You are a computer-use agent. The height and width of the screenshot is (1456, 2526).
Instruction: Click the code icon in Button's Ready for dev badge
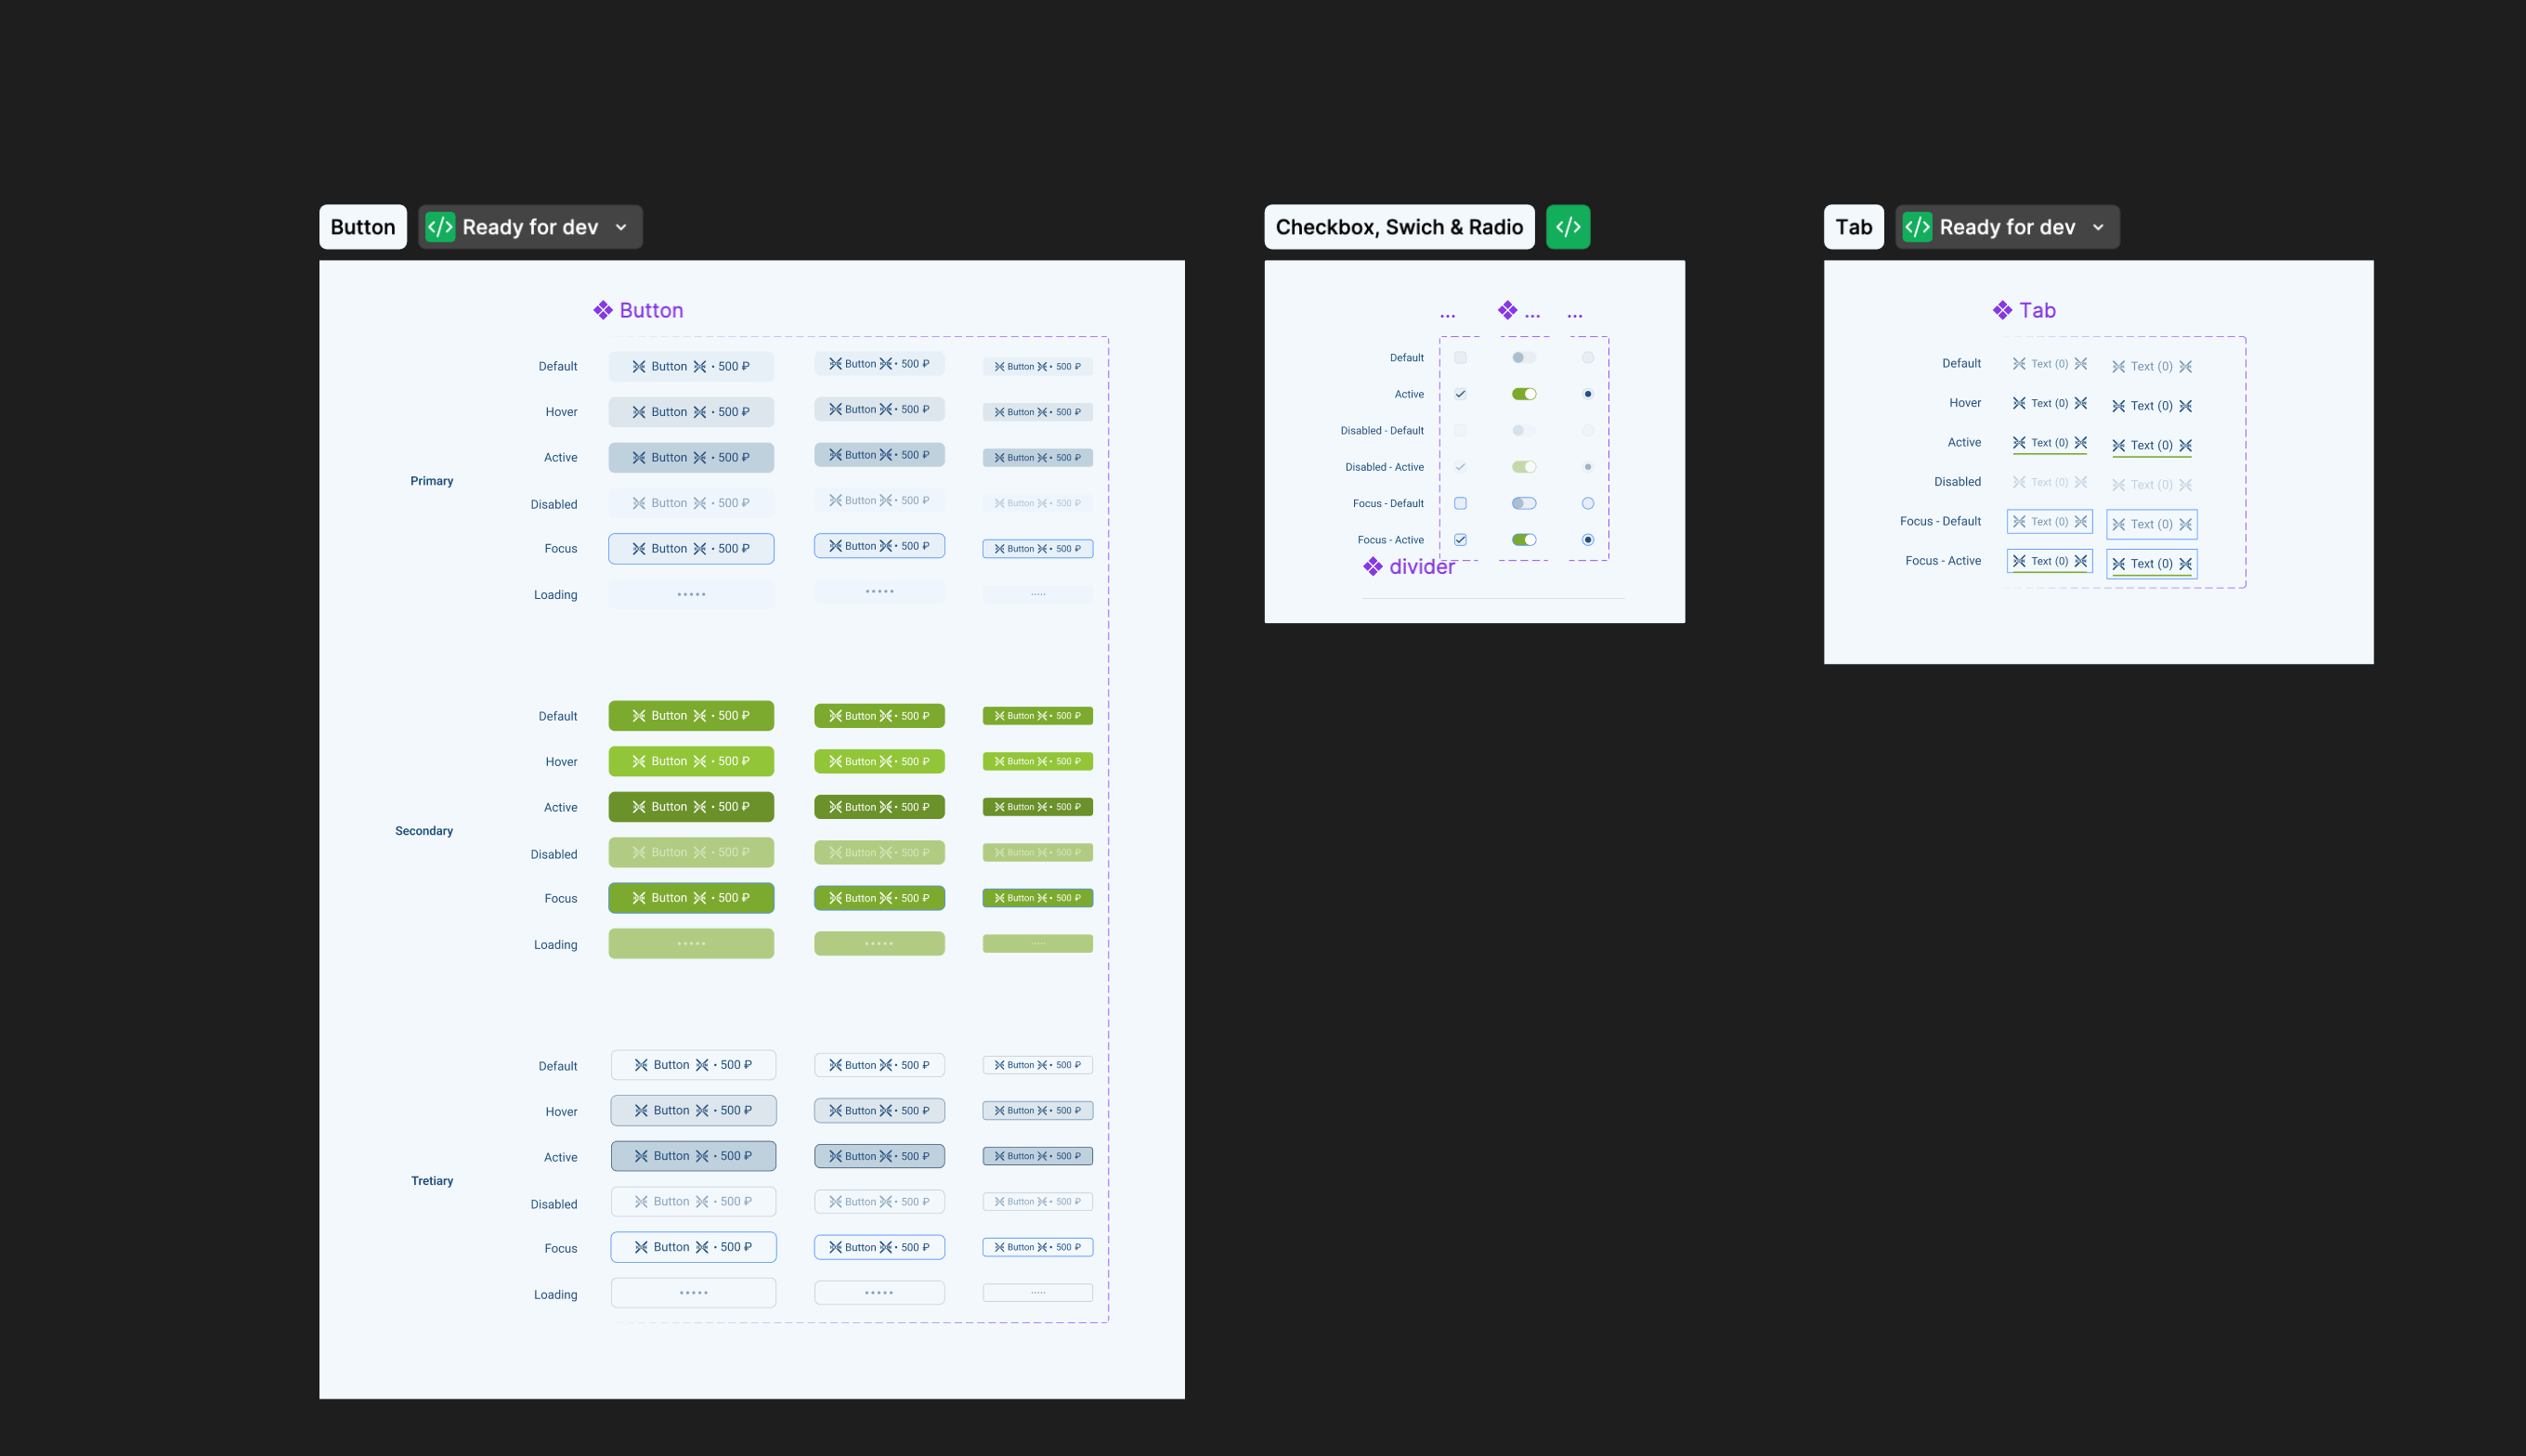[440, 227]
